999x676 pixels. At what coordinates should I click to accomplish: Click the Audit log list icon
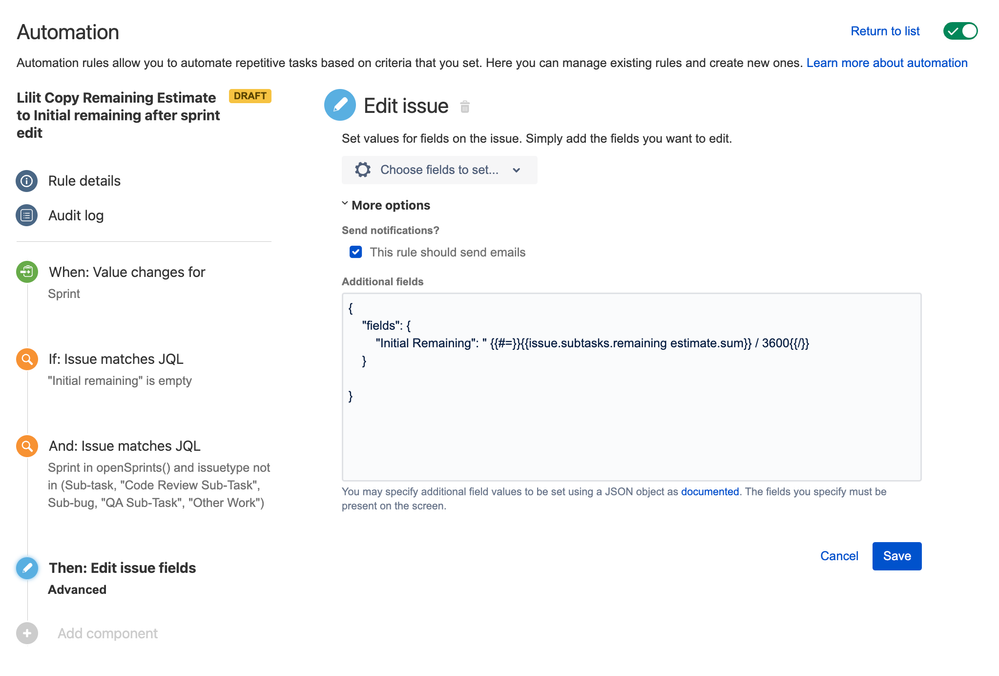(x=27, y=215)
